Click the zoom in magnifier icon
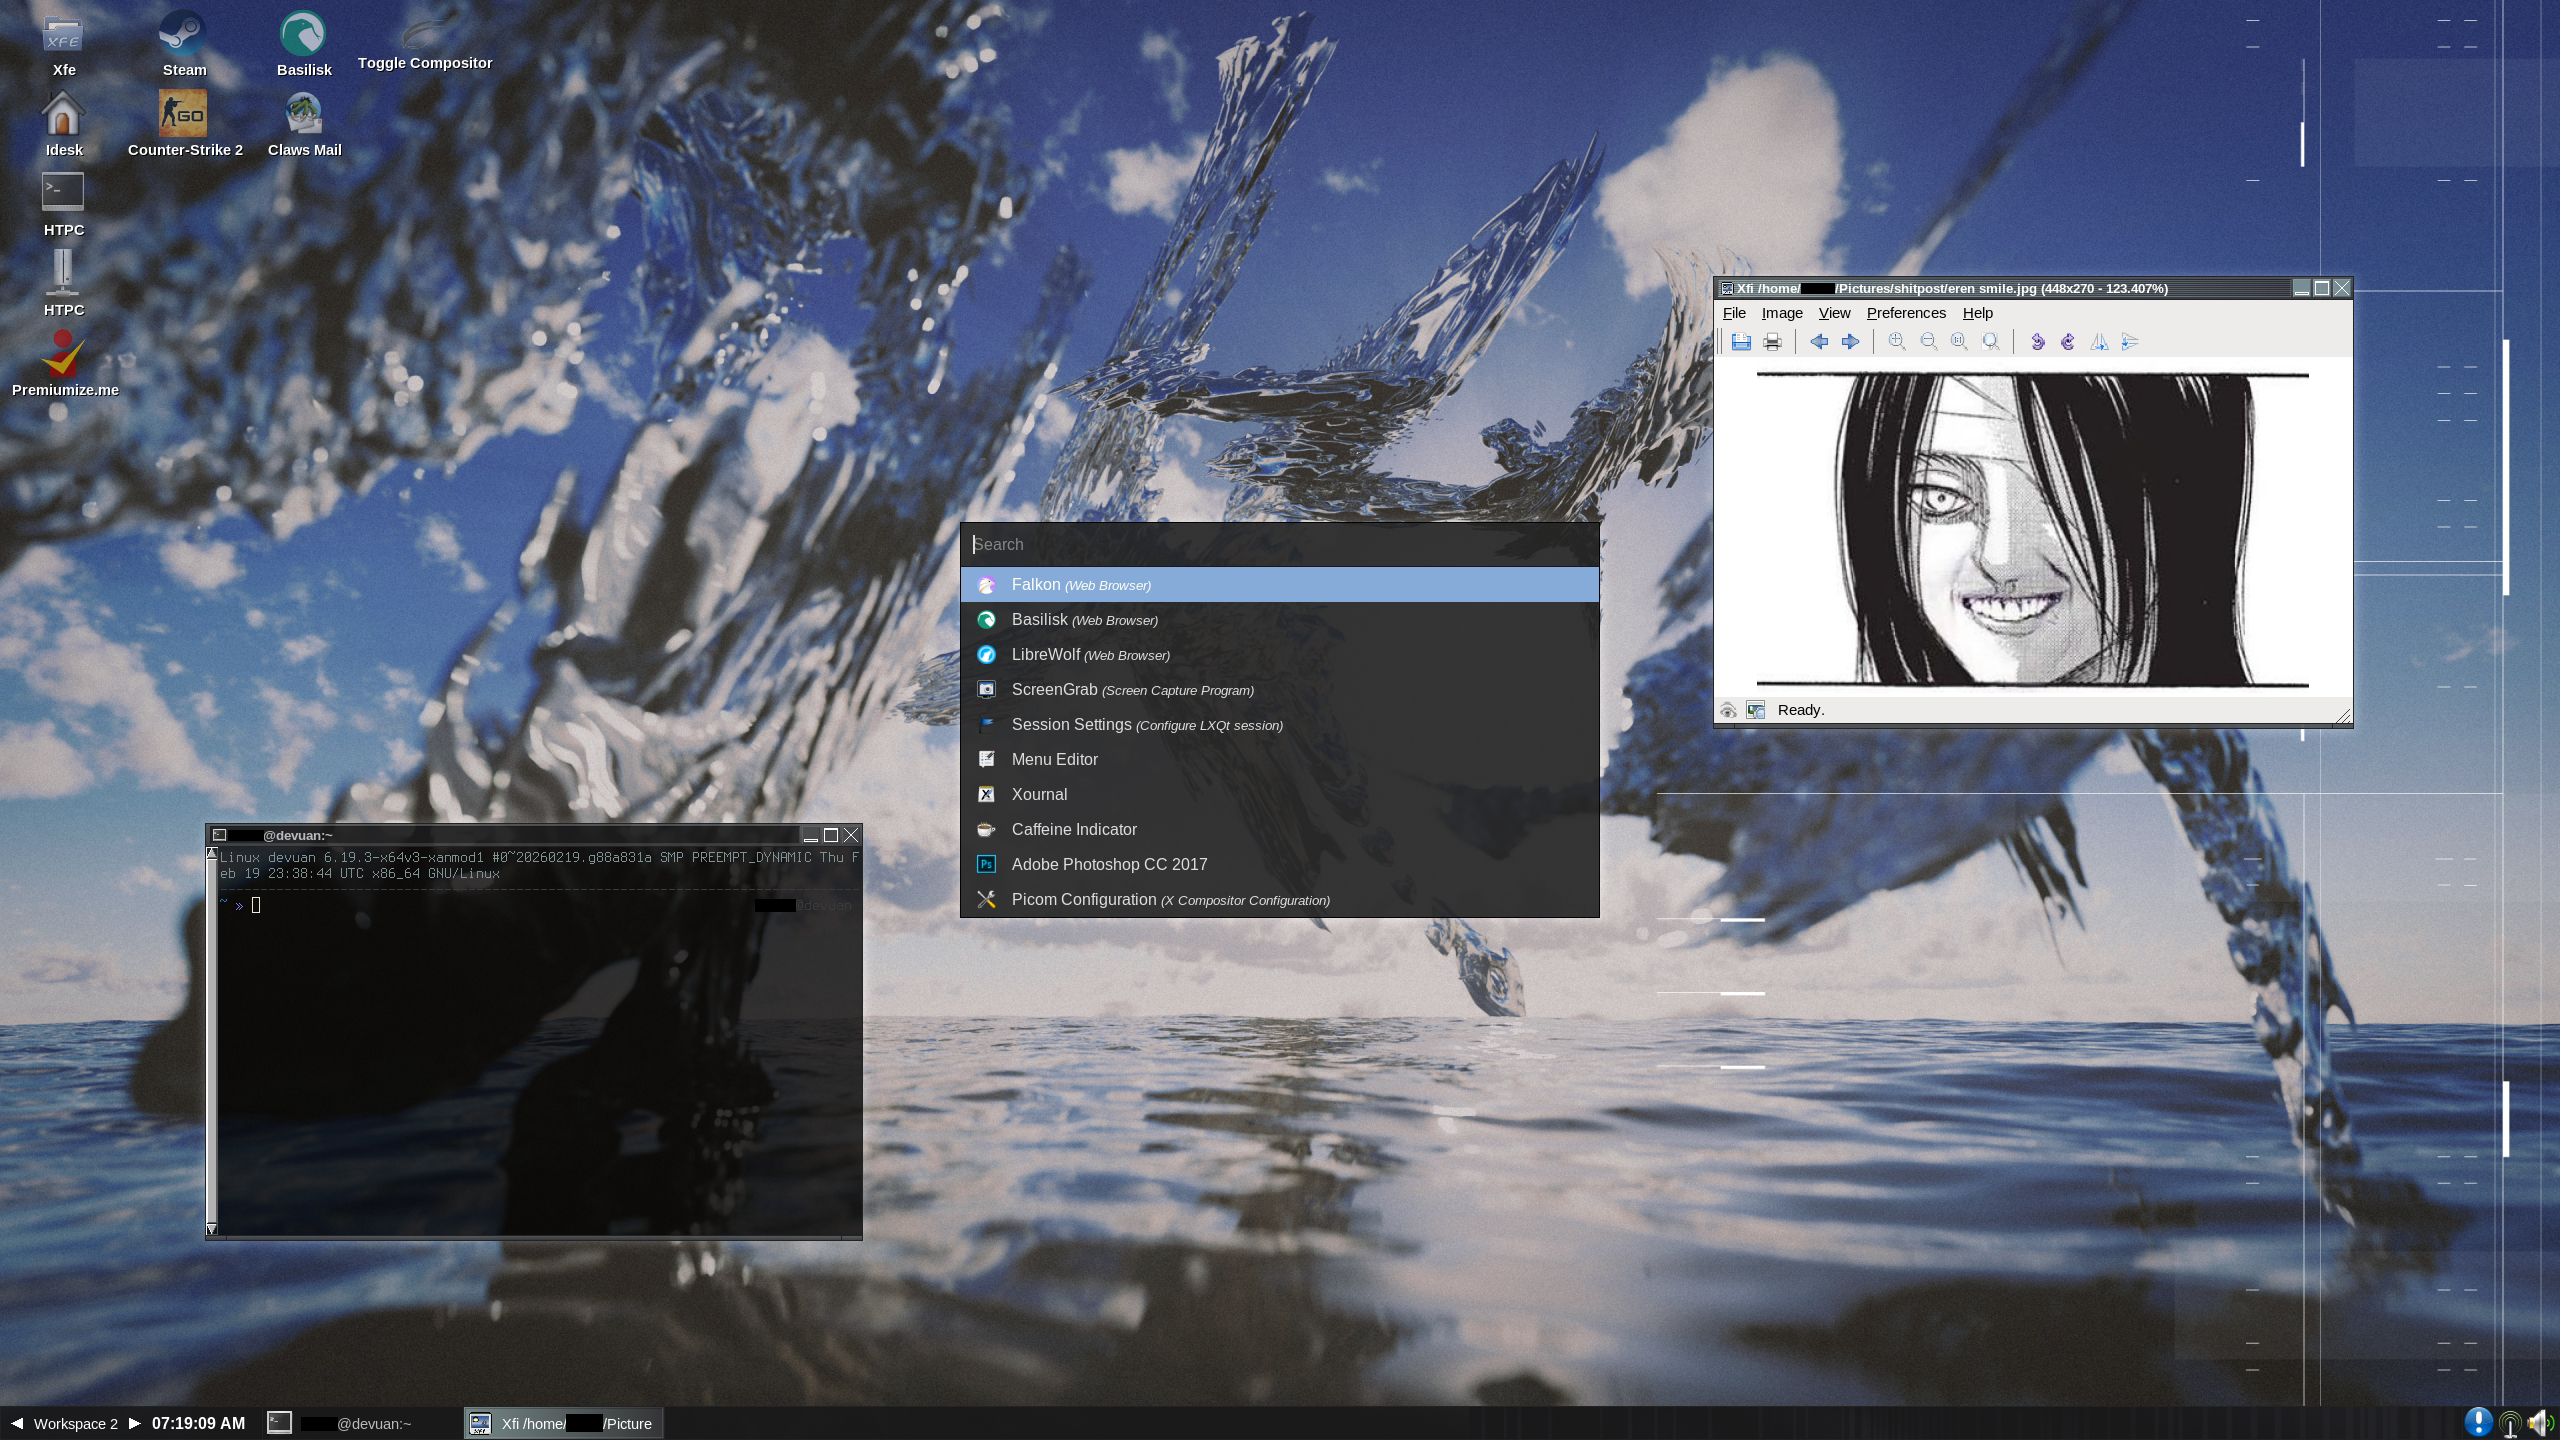2560x1440 pixels. coord(1896,342)
